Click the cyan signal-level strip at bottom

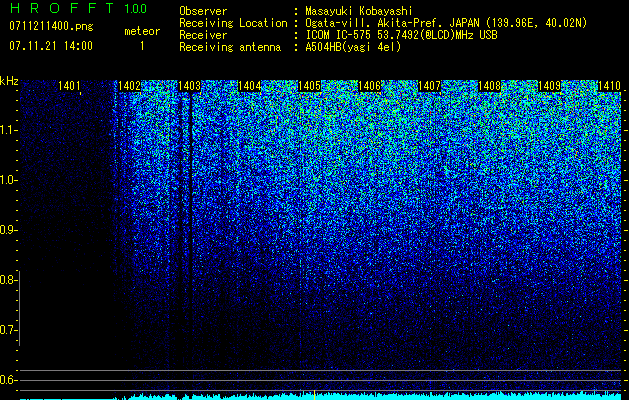321,397
